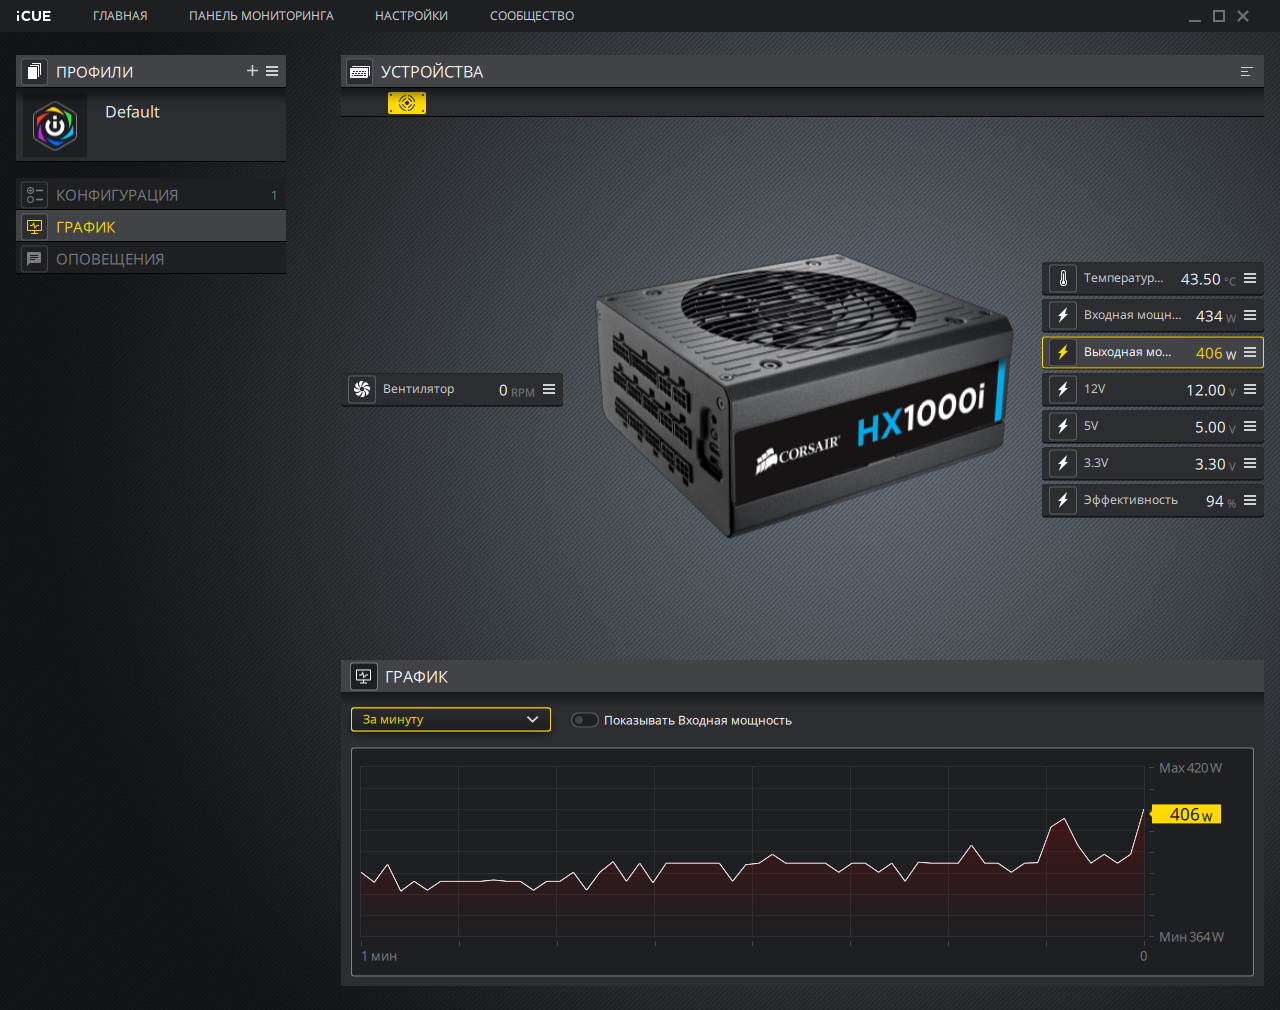
Task: Click the Вентилятор 0 RPM reading
Action: pyautogui.click(x=516, y=390)
